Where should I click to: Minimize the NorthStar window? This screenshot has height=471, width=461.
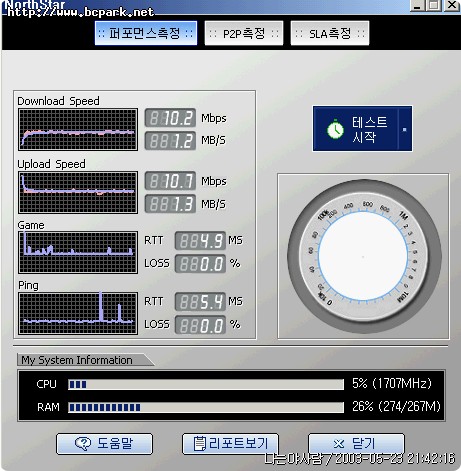pos(417,5)
